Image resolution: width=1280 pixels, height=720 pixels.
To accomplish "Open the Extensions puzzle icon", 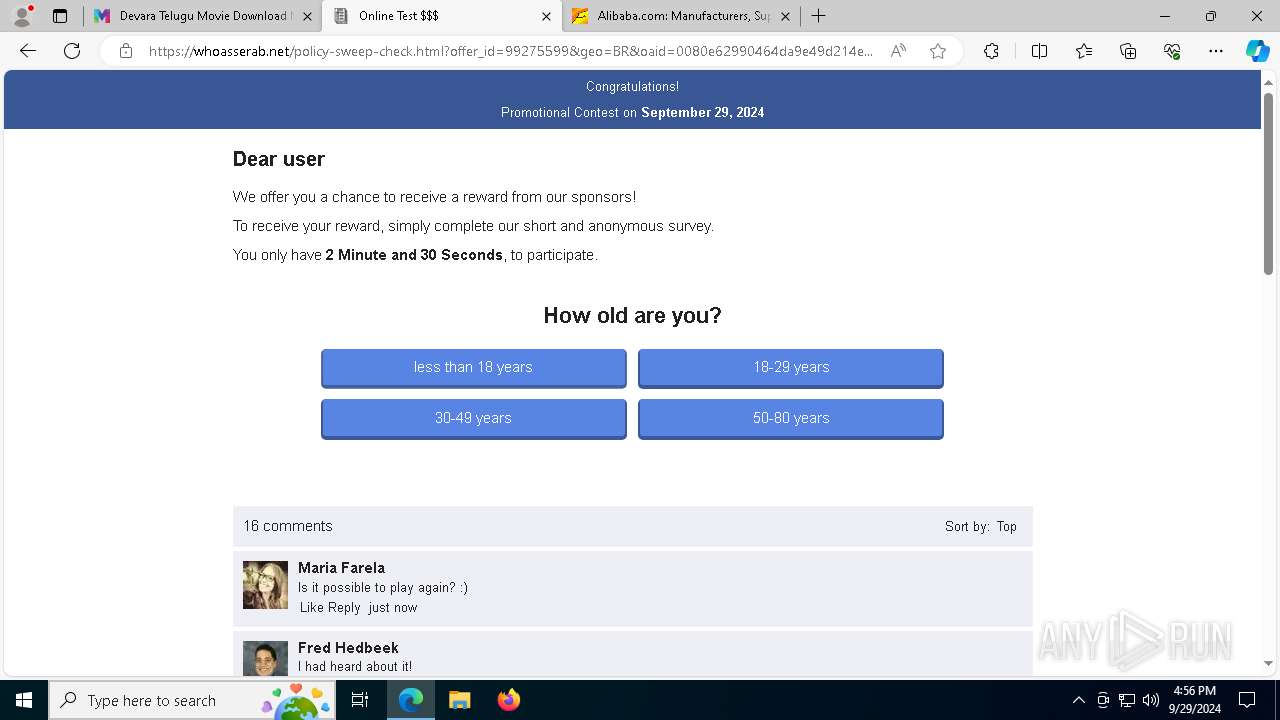I will click(x=991, y=51).
